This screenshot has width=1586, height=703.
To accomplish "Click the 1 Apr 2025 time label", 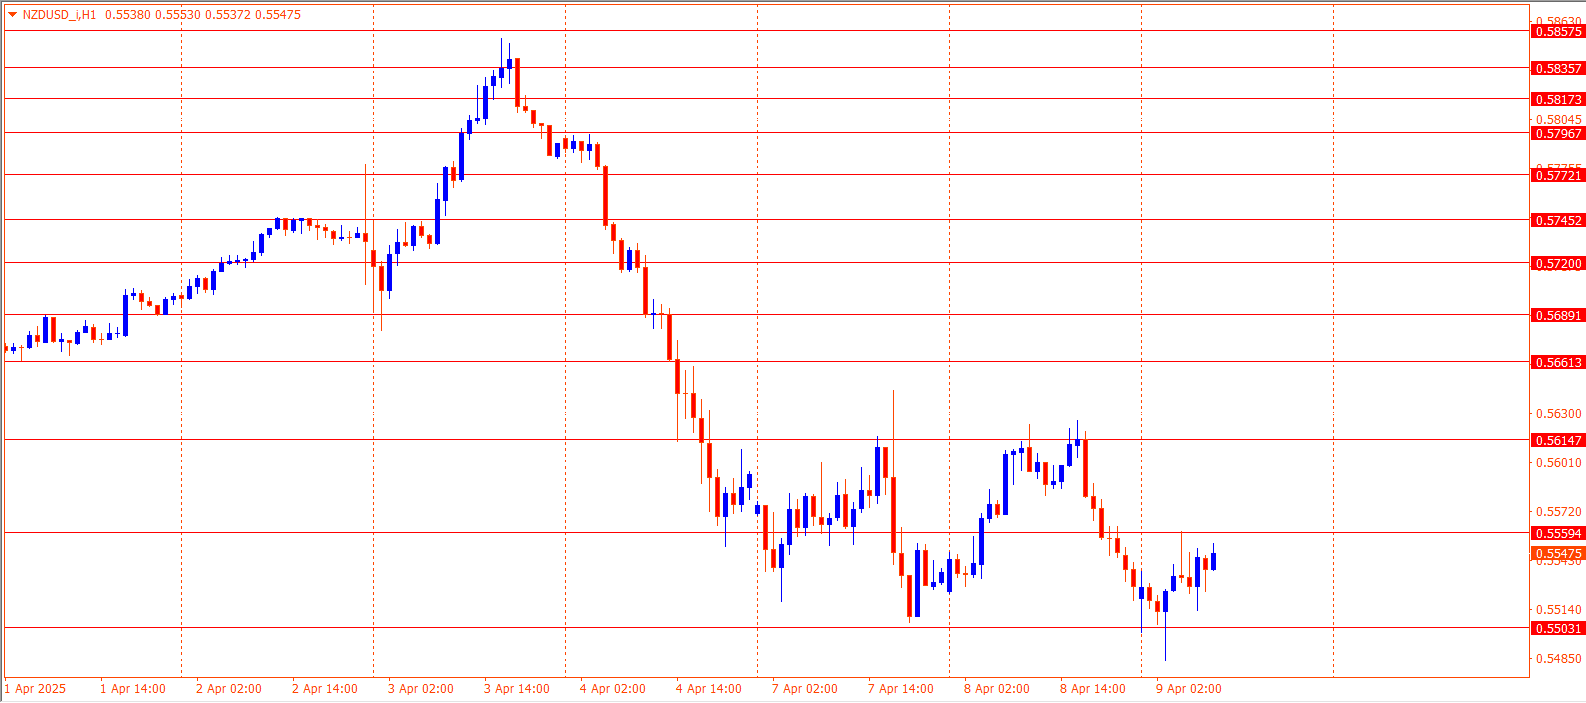I will point(36,689).
